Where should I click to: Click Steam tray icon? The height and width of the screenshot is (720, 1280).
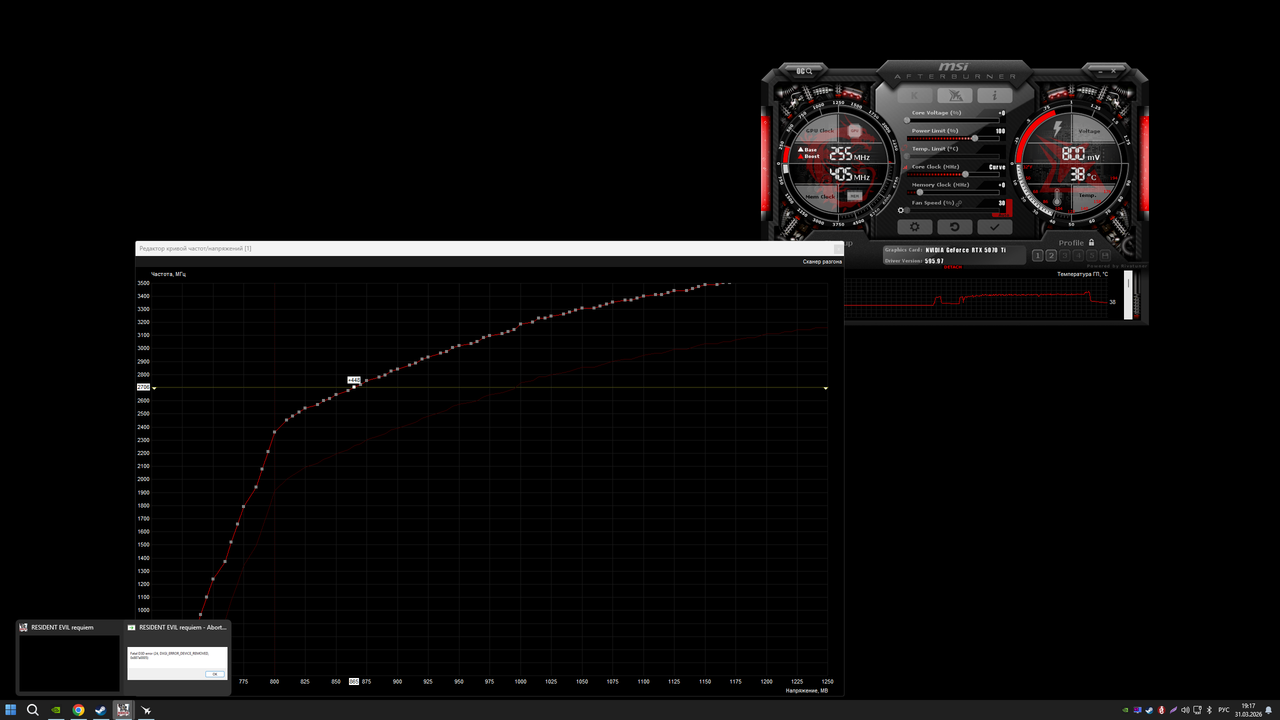coord(1149,710)
